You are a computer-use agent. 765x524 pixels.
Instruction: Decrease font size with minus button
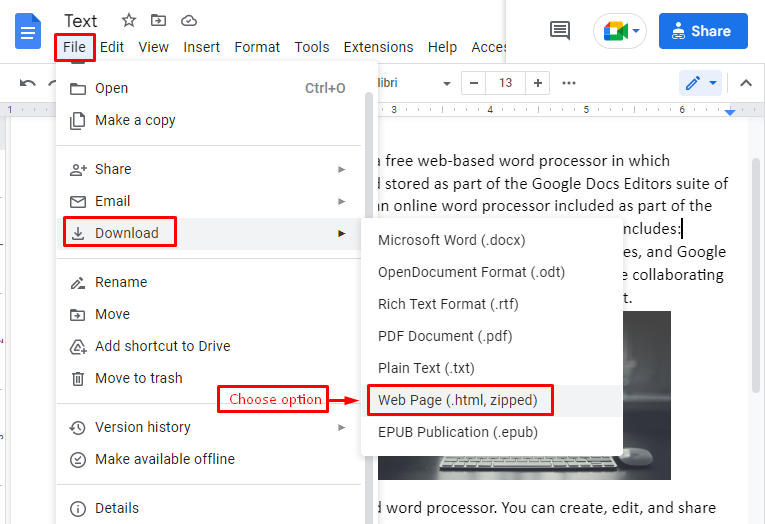click(472, 83)
